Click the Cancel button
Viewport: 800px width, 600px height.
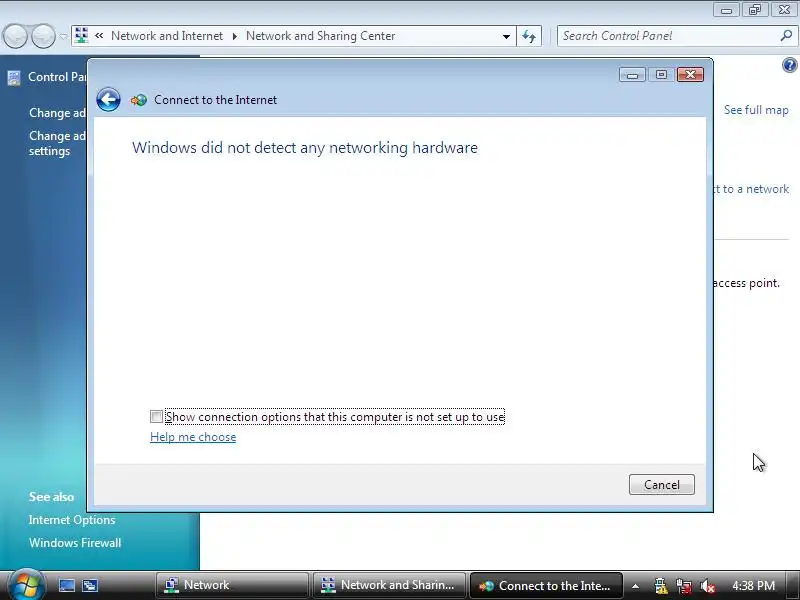tap(661, 484)
